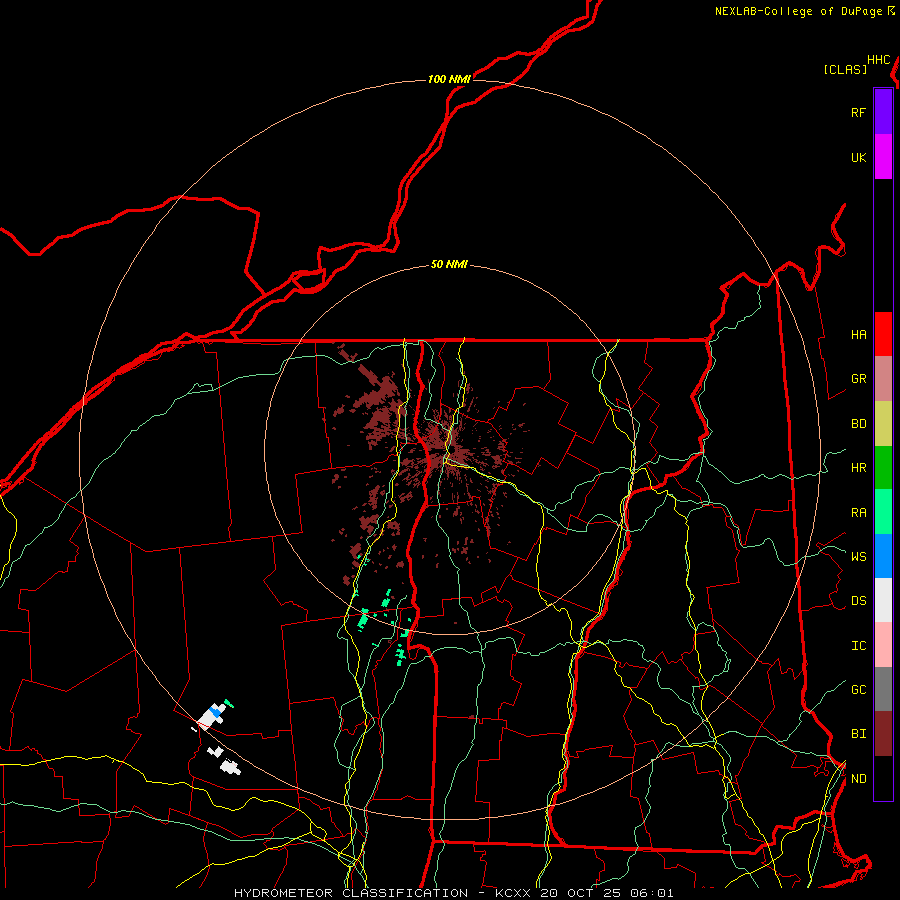Image resolution: width=900 pixels, height=900 pixels.
Task: Click the RA legend label
Action: [x=858, y=512]
